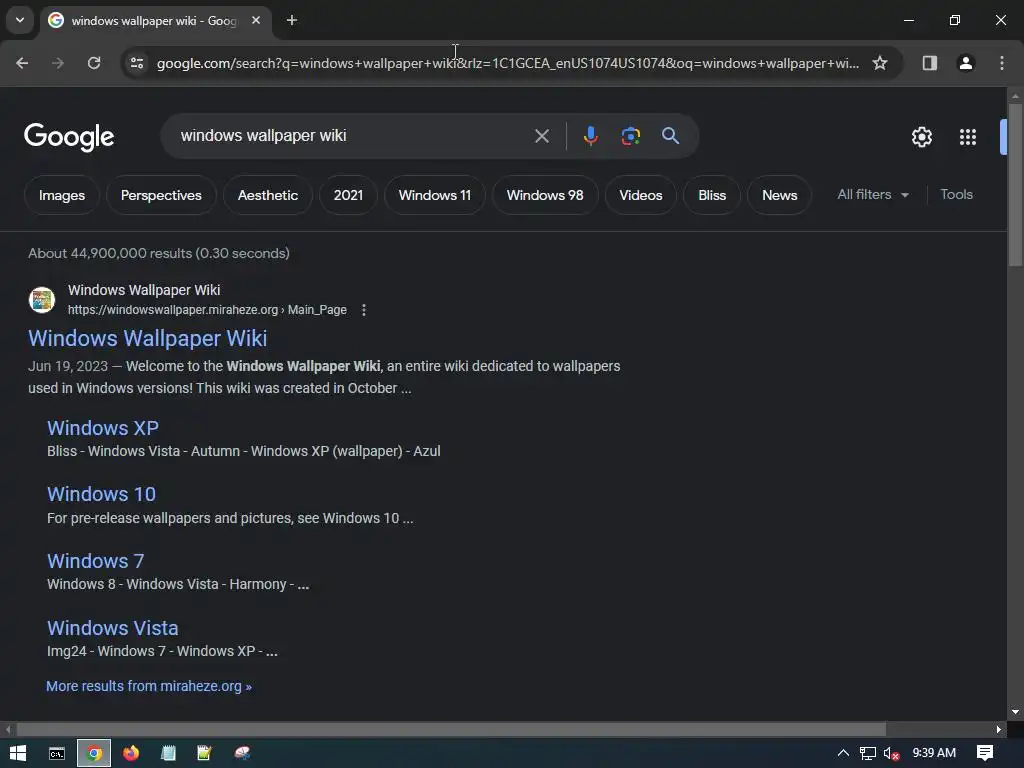Search by image with Google Lens icon

pyautogui.click(x=630, y=136)
